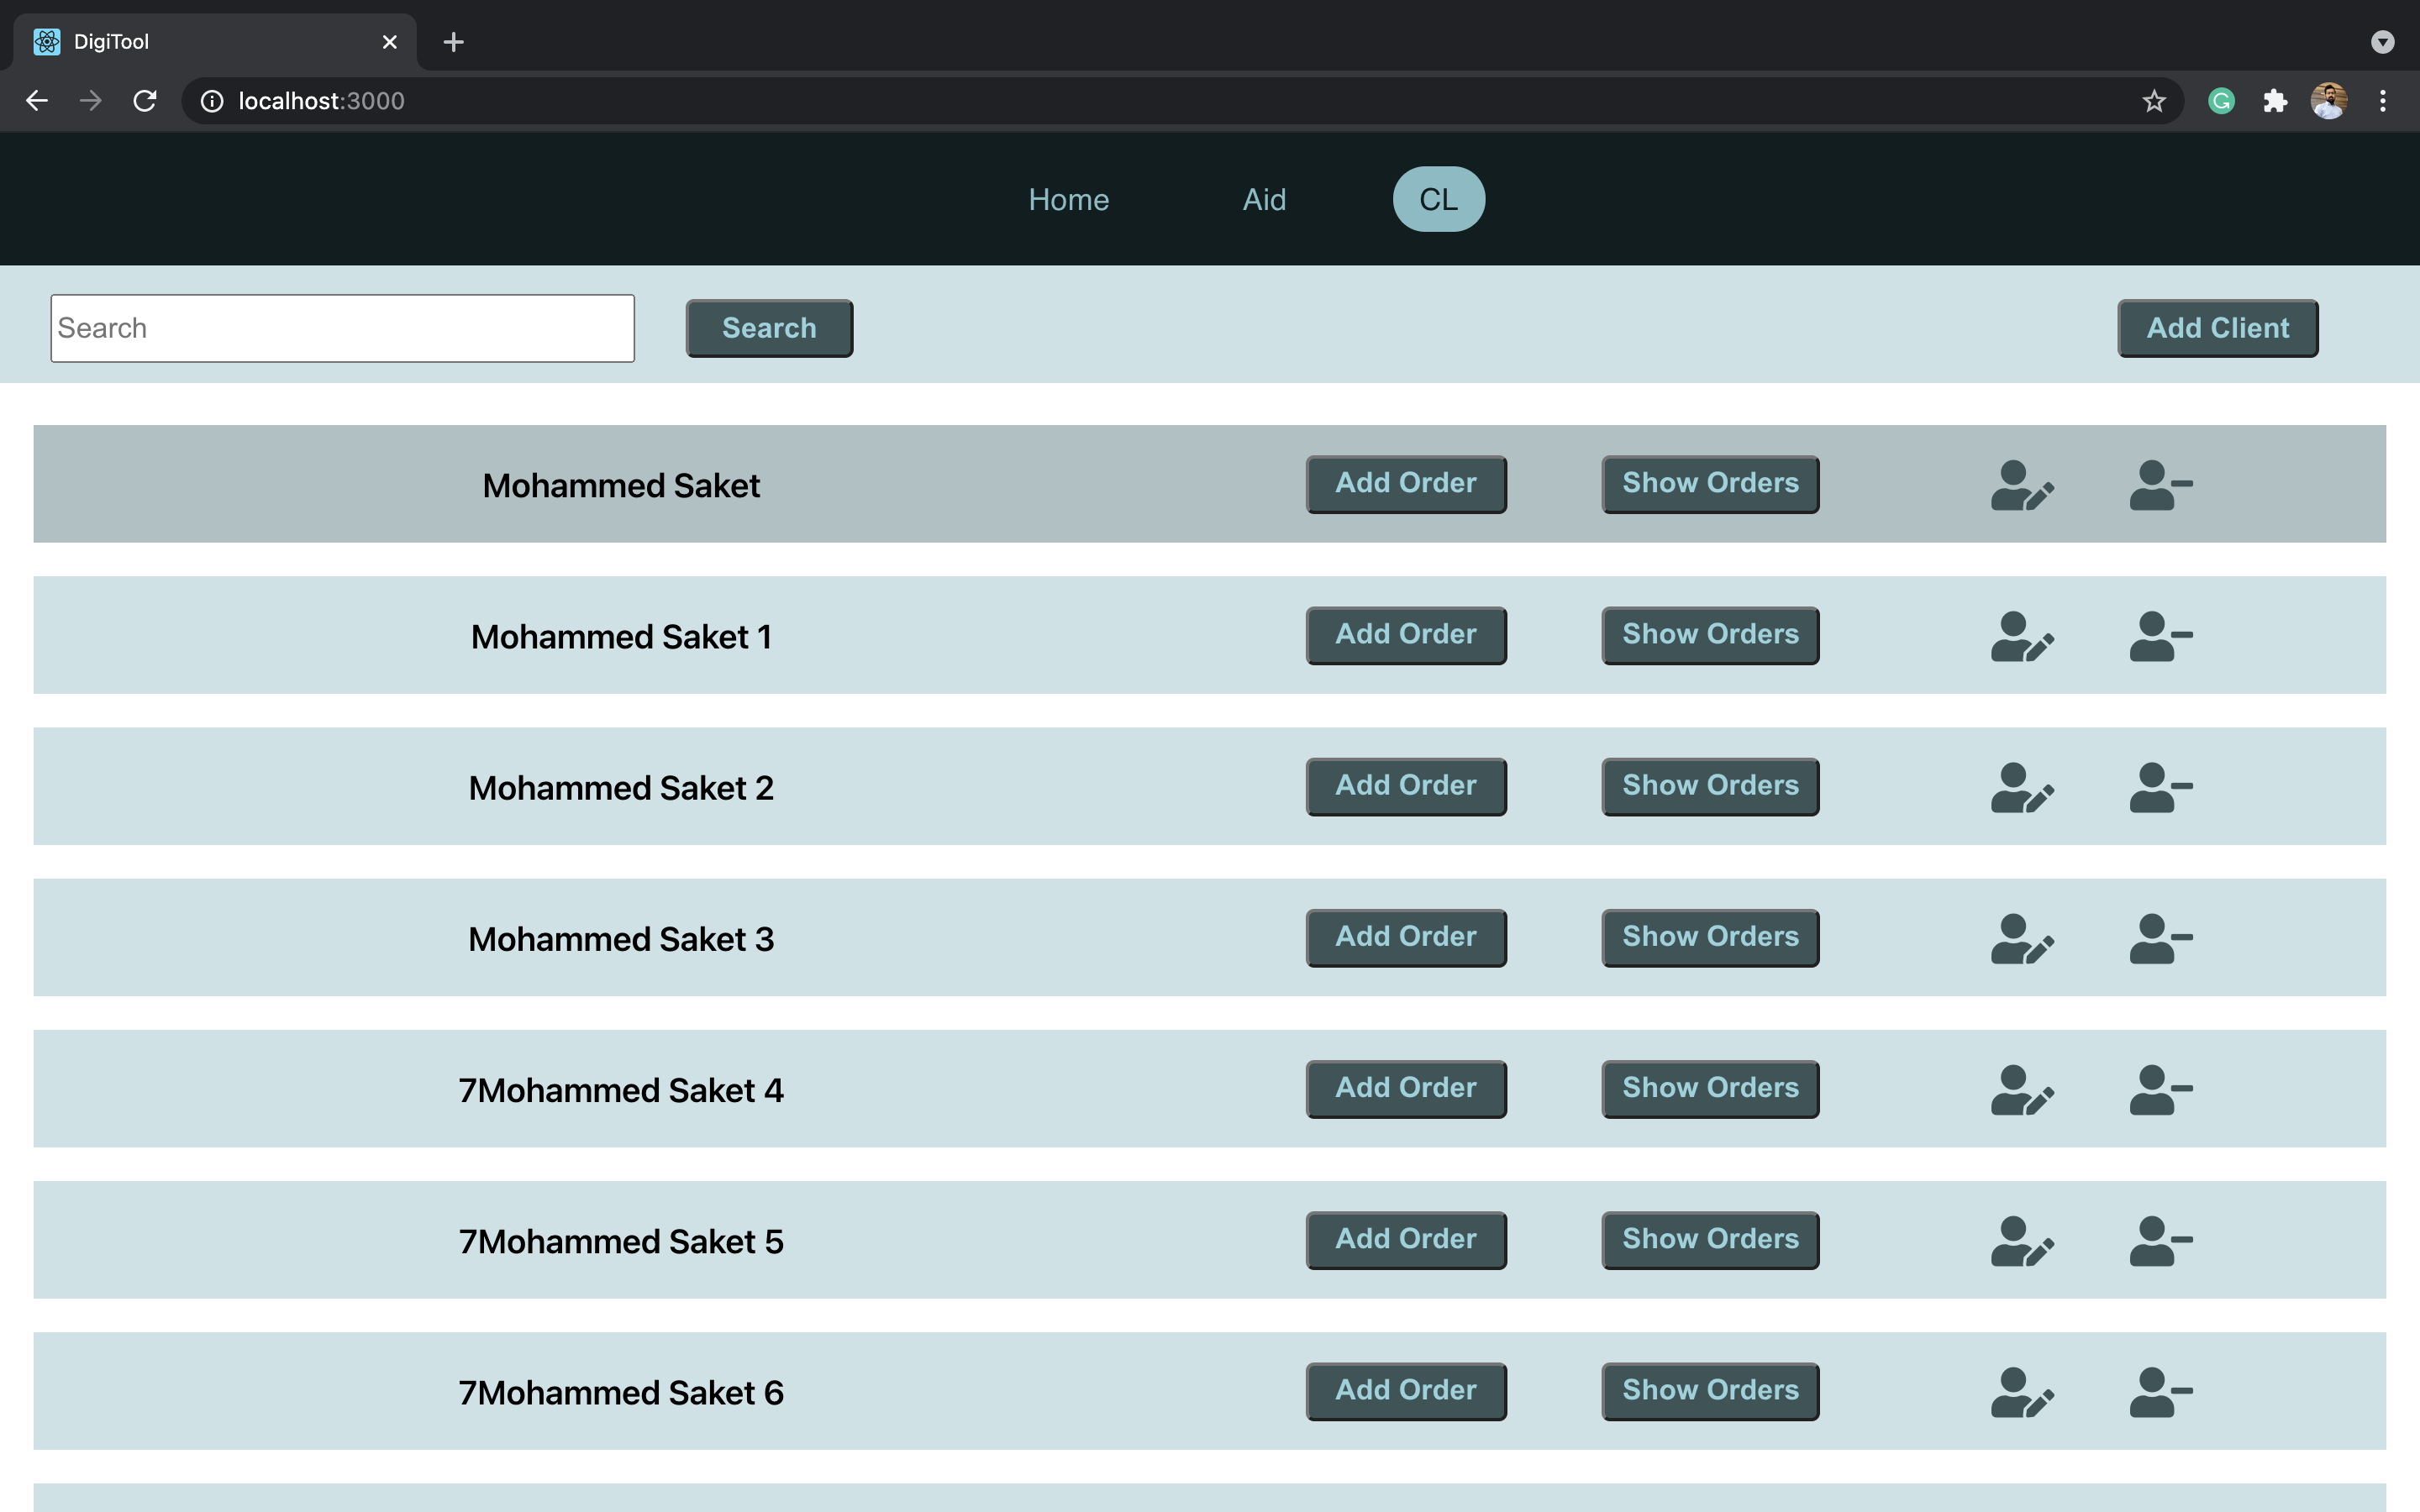2420x1512 pixels.
Task: Click inside the Search input field
Action: point(342,327)
